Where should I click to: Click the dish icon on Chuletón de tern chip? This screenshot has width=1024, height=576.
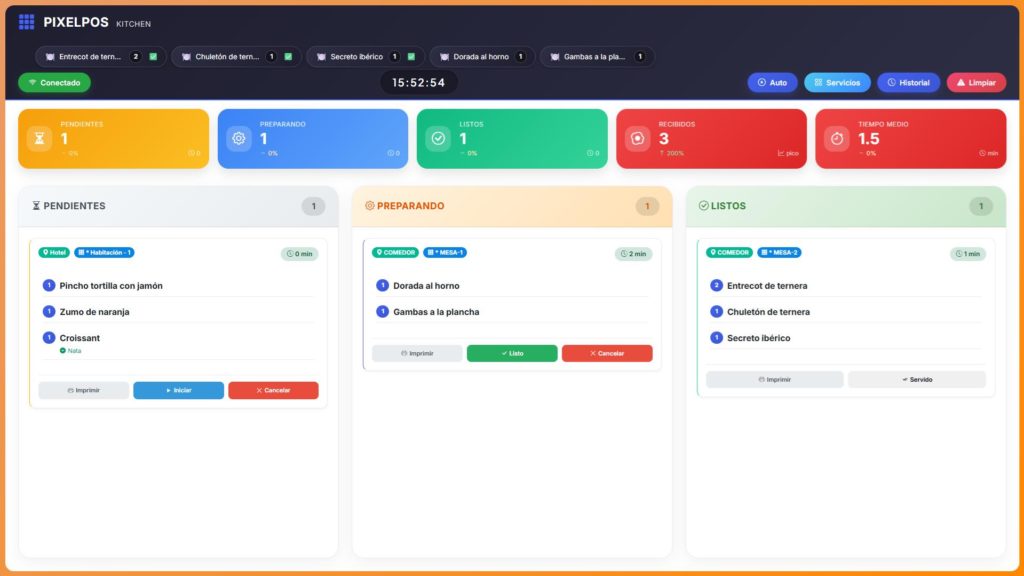coord(186,57)
